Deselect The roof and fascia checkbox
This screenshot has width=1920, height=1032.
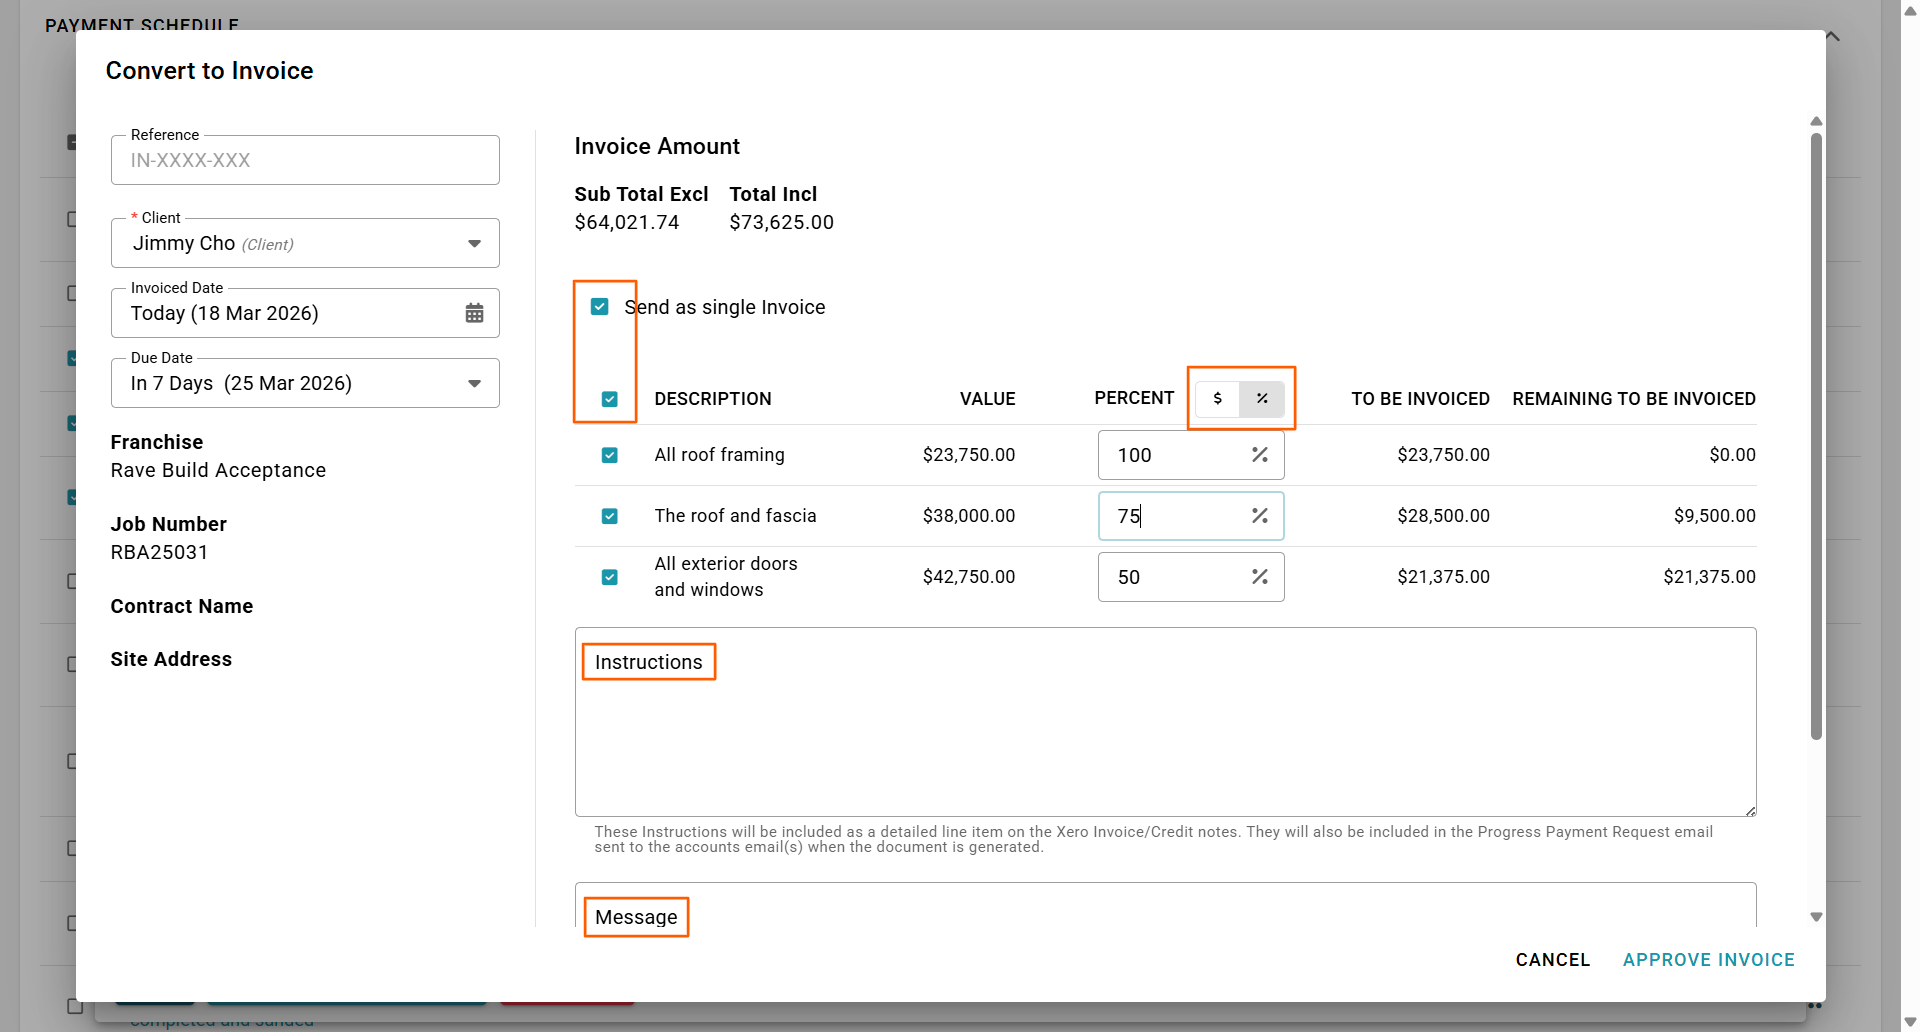coord(610,516)
